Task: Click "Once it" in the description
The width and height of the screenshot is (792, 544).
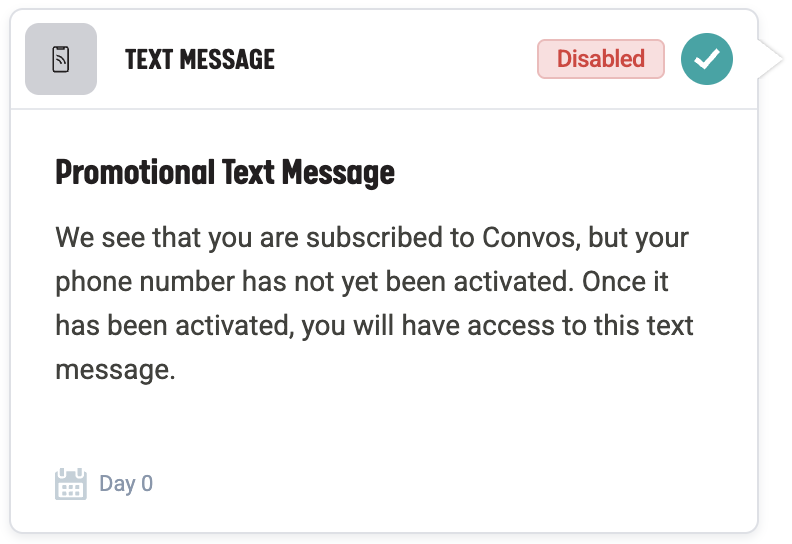Action: (x=633, y=283)
